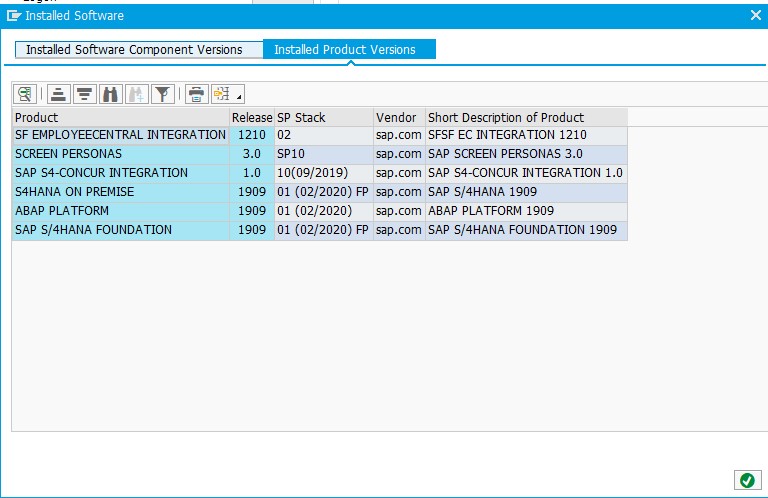Print the product list
Image resolution: width=768 pixels, height=498 pixels.
coord(196,94)
